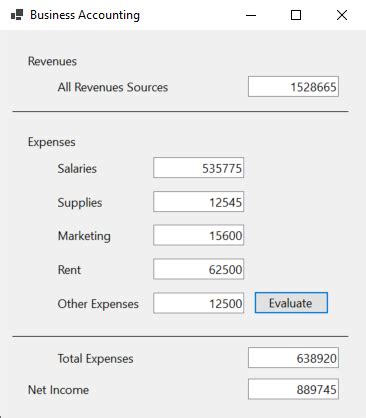Screen dimensions: 366x418
Task: Select the Salaries input field
Action: tap(199, 168)
